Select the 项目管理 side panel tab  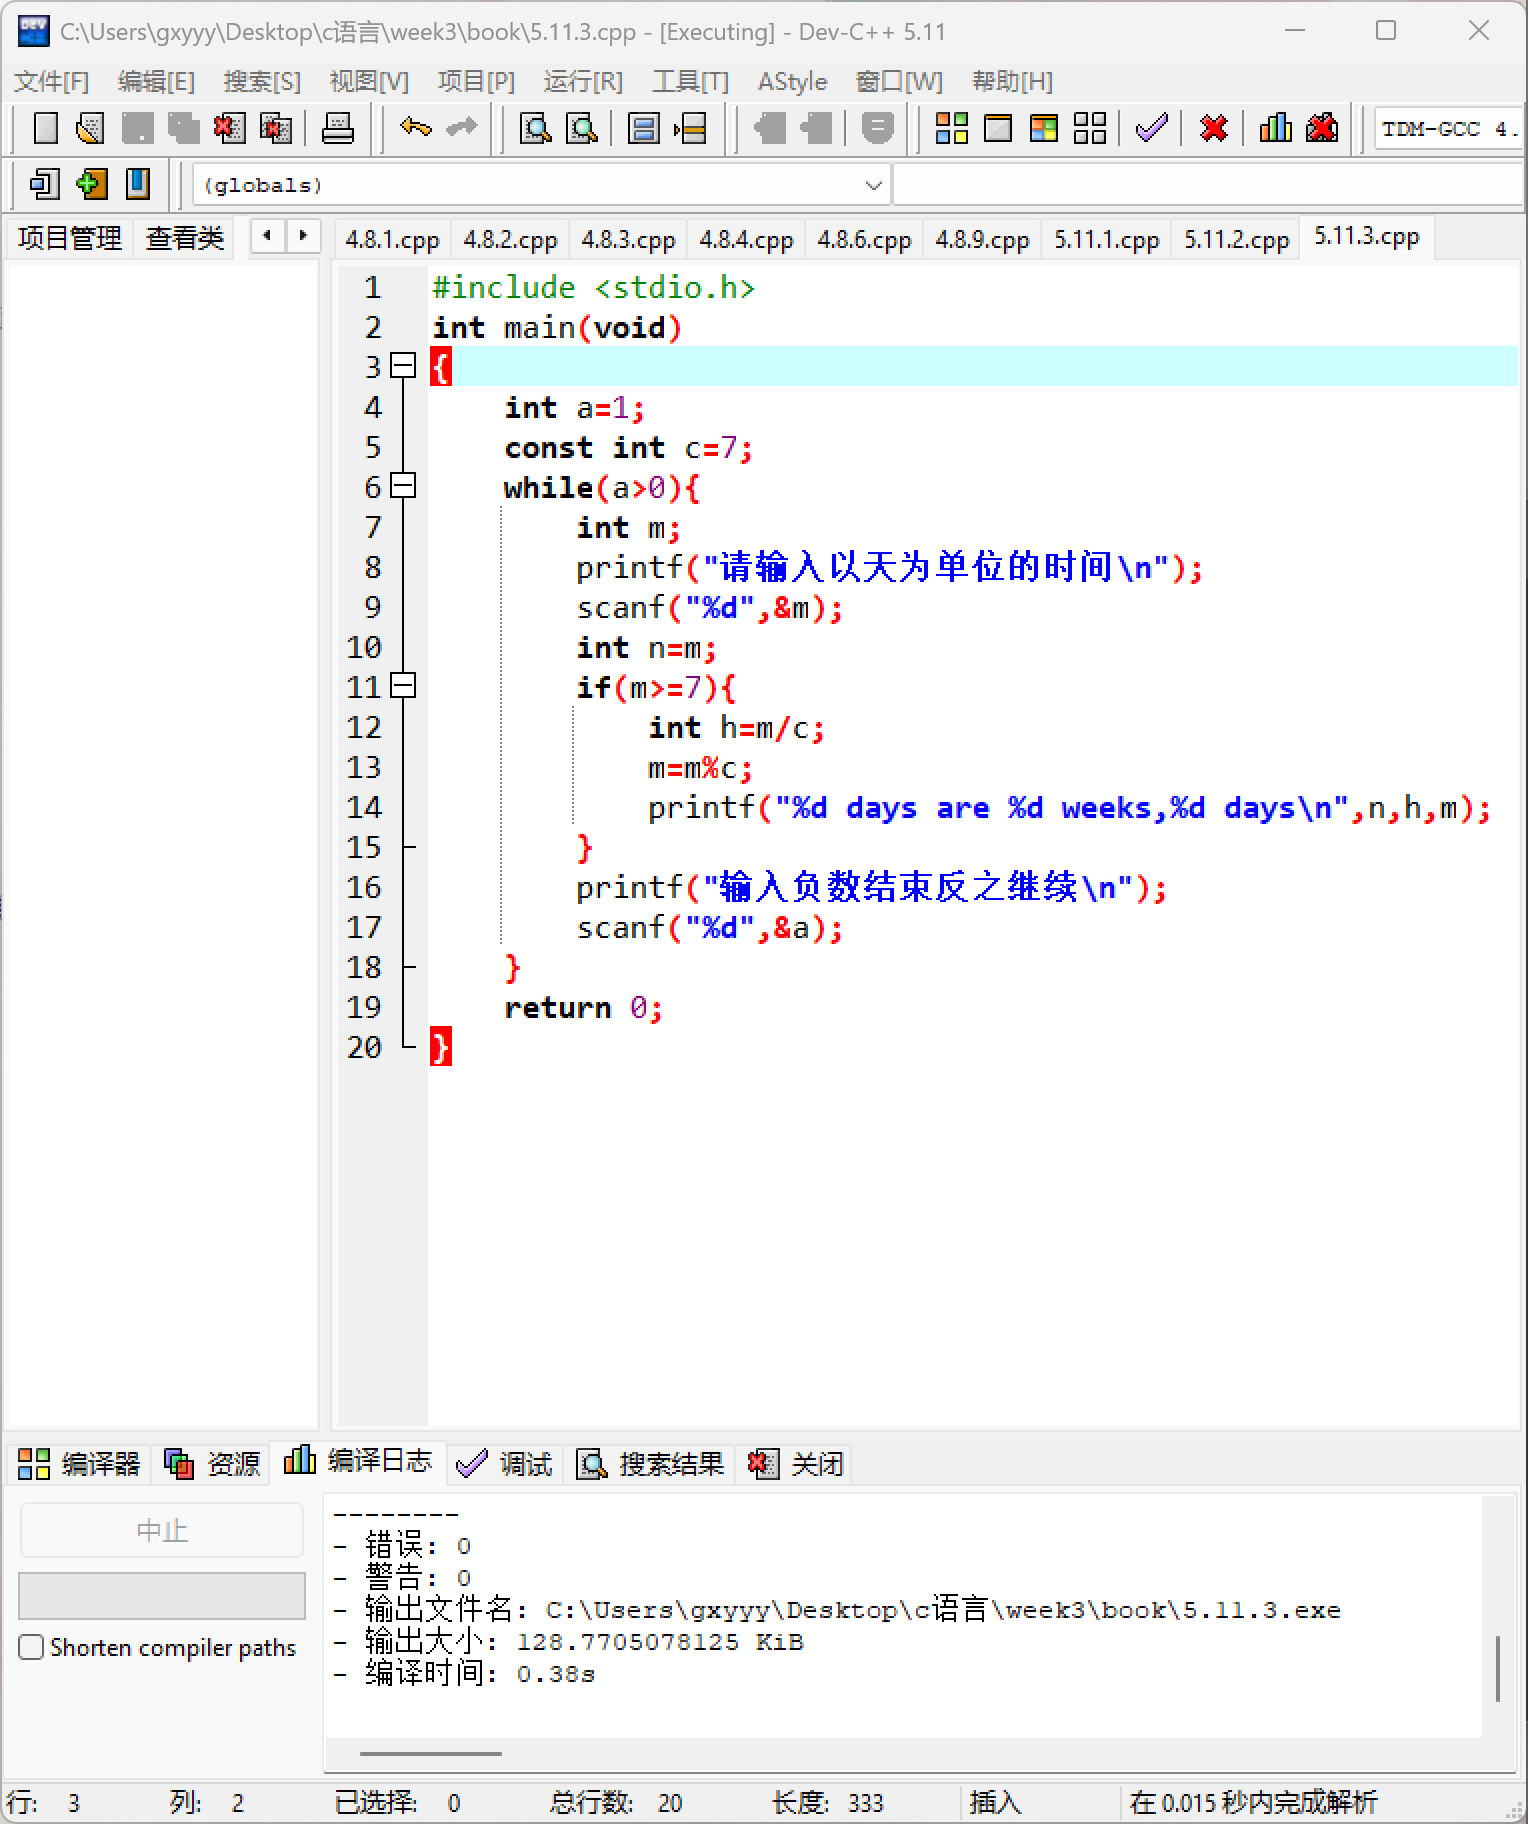click(x=69, y=238)
